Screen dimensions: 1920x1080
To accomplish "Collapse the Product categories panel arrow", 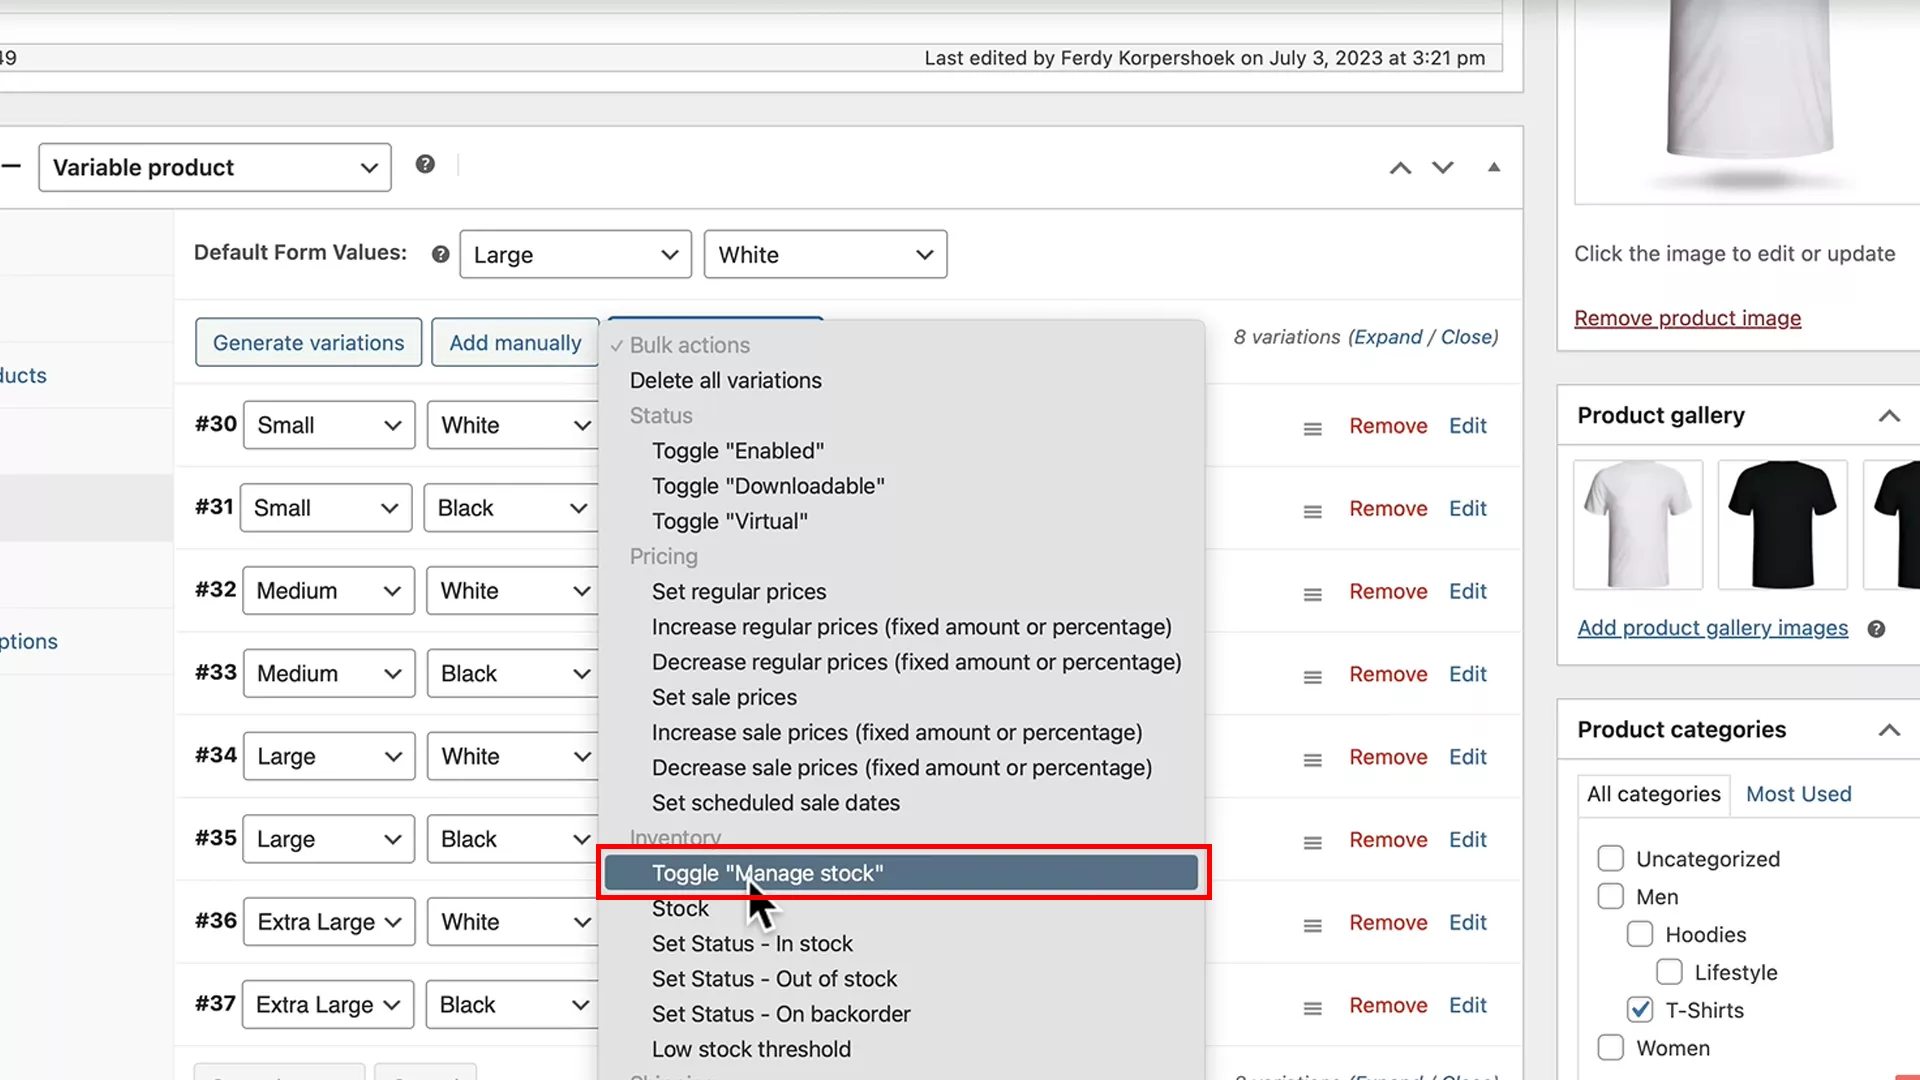I will click(1888, 730).
